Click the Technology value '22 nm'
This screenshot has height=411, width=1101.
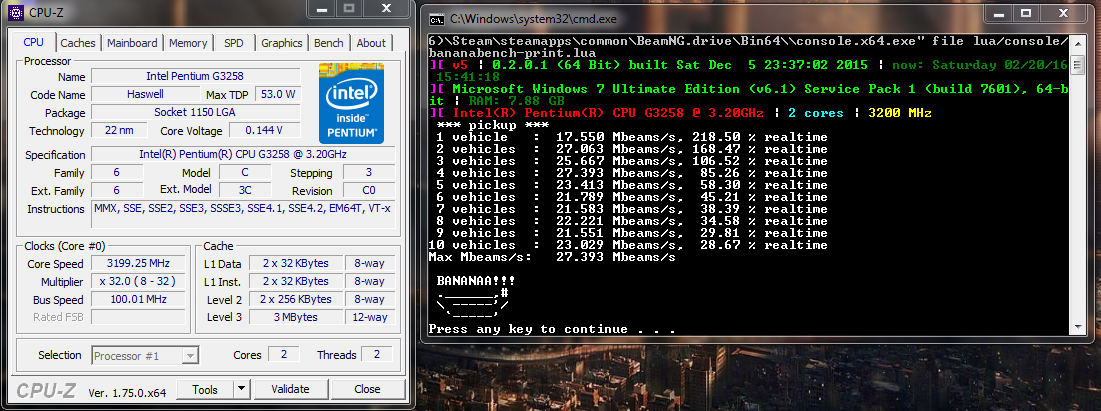[x=119, y=131]
